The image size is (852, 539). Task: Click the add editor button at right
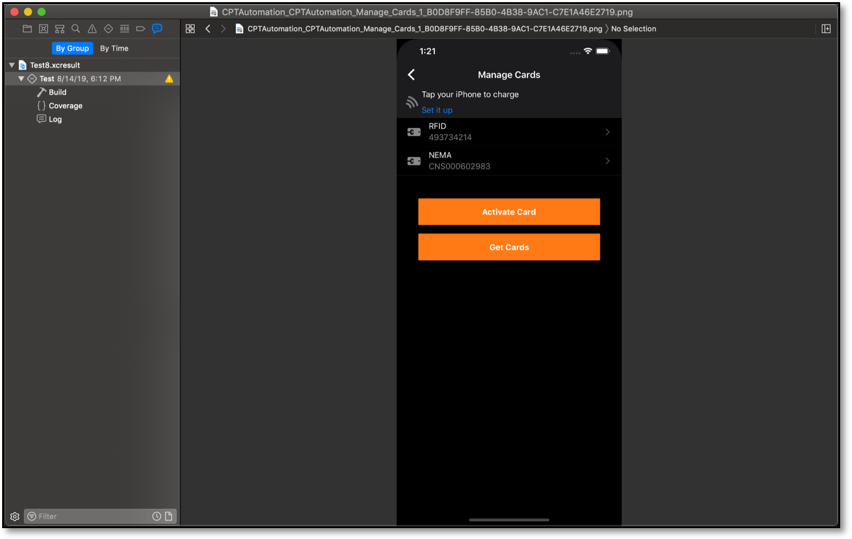click(x=826, y=29)
